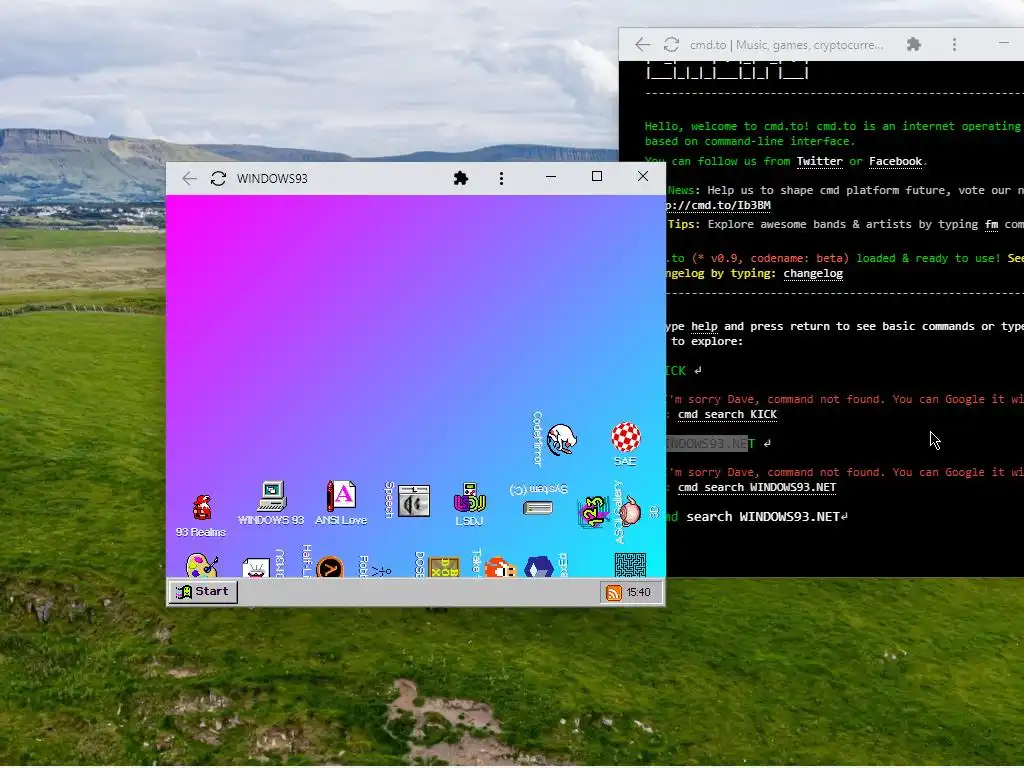The image size is (1024, 768).
Task: Launch the 3D teapot icon
Action: [630, 511]
